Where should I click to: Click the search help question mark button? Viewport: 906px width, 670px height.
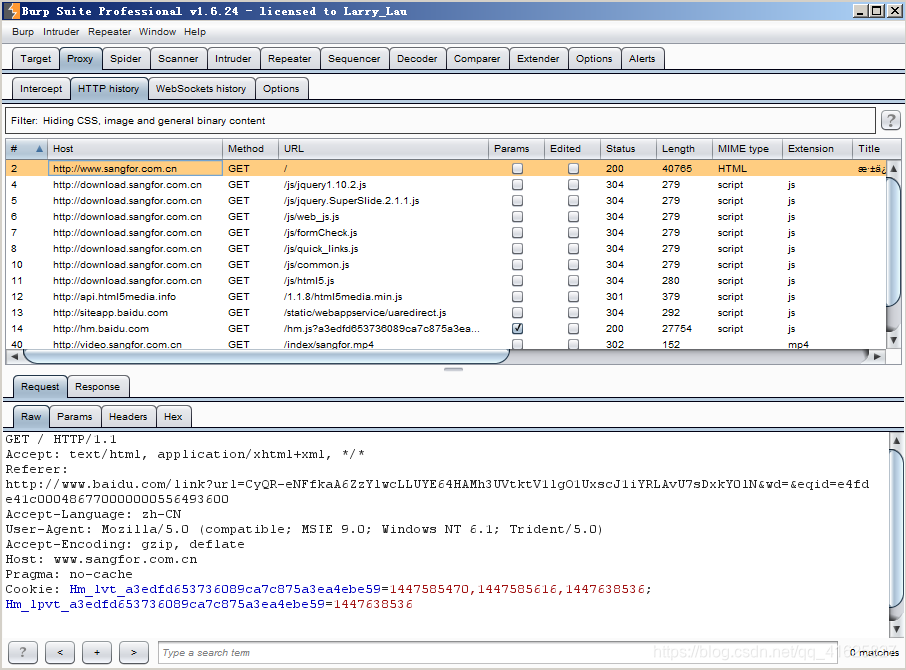coord(23,652)
